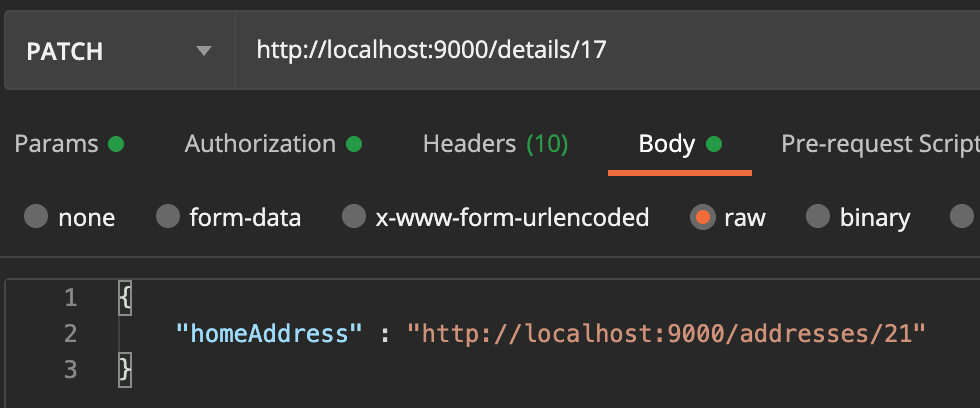Click the addresses/21 URL value in the body
This screenshot has width=980, height=408.
666,334
